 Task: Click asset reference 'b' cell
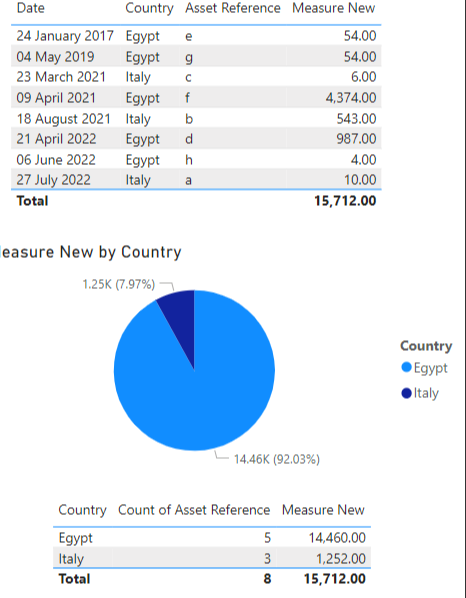tap(189, 119)
